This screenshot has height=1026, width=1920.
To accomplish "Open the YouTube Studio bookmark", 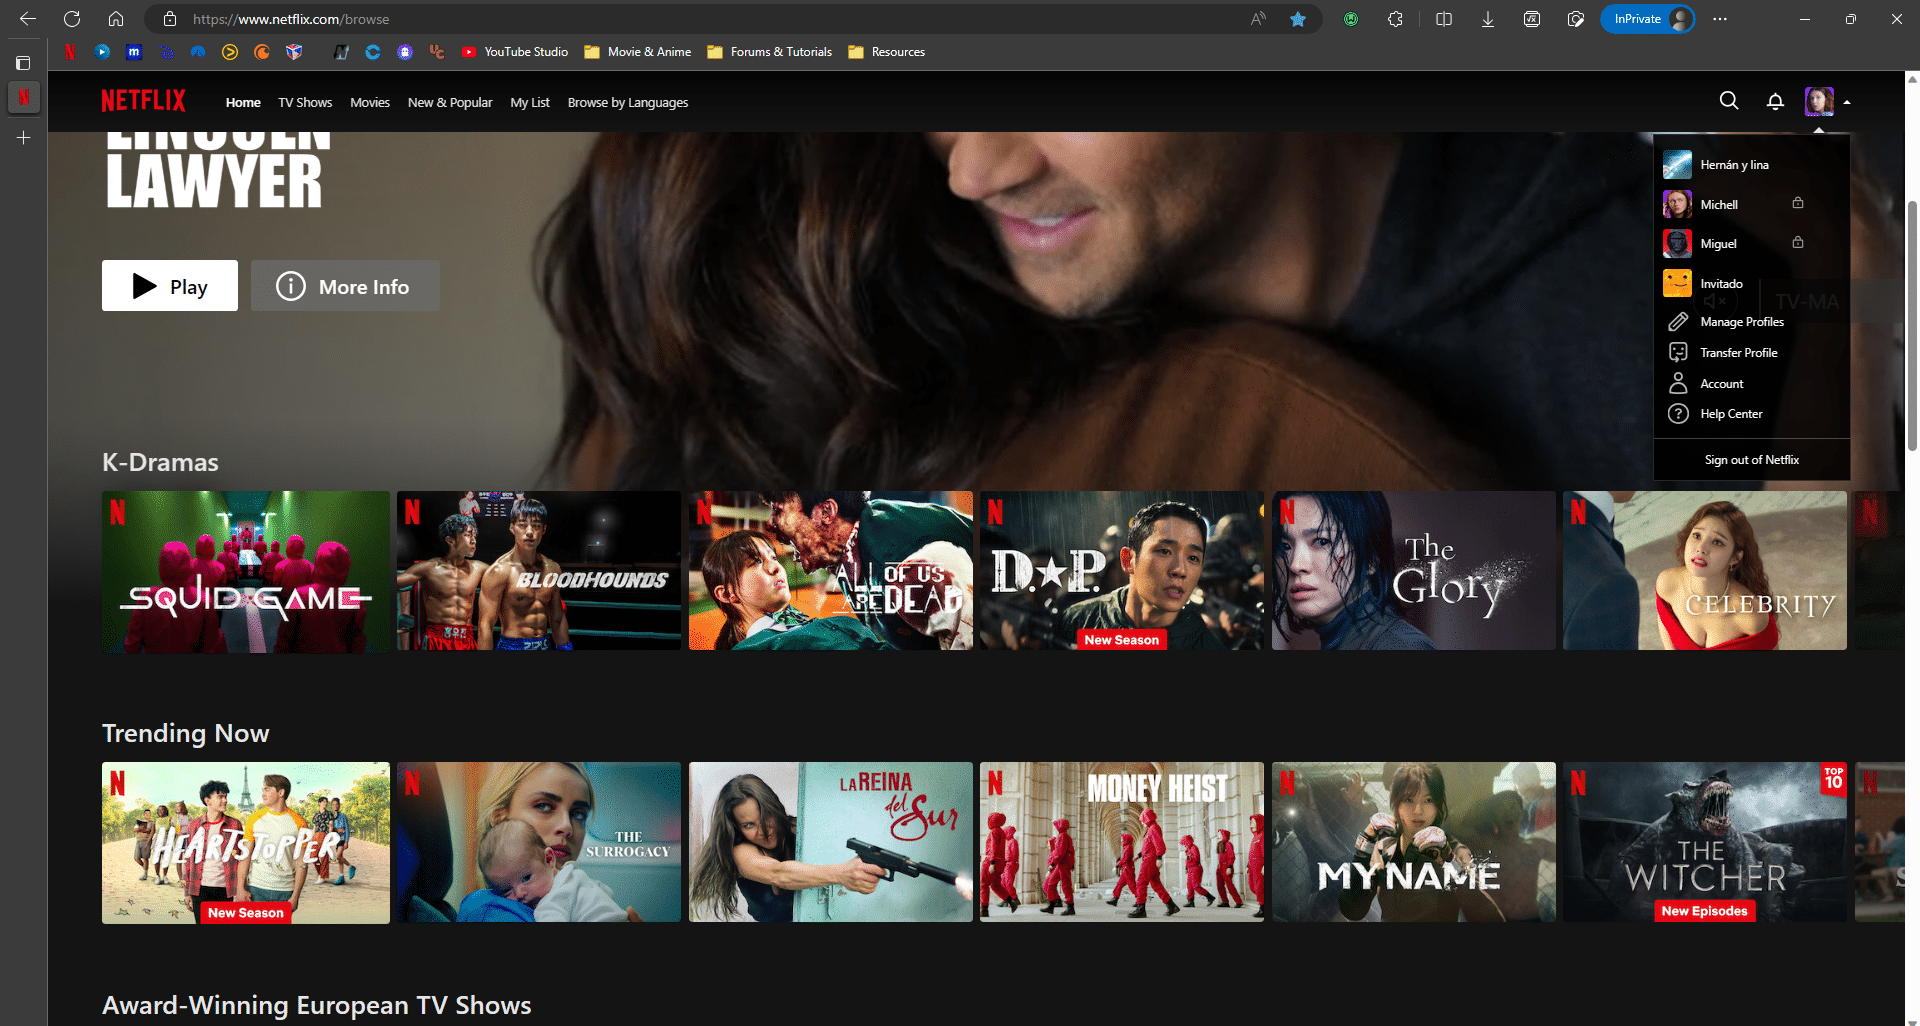I will (515, 52).
